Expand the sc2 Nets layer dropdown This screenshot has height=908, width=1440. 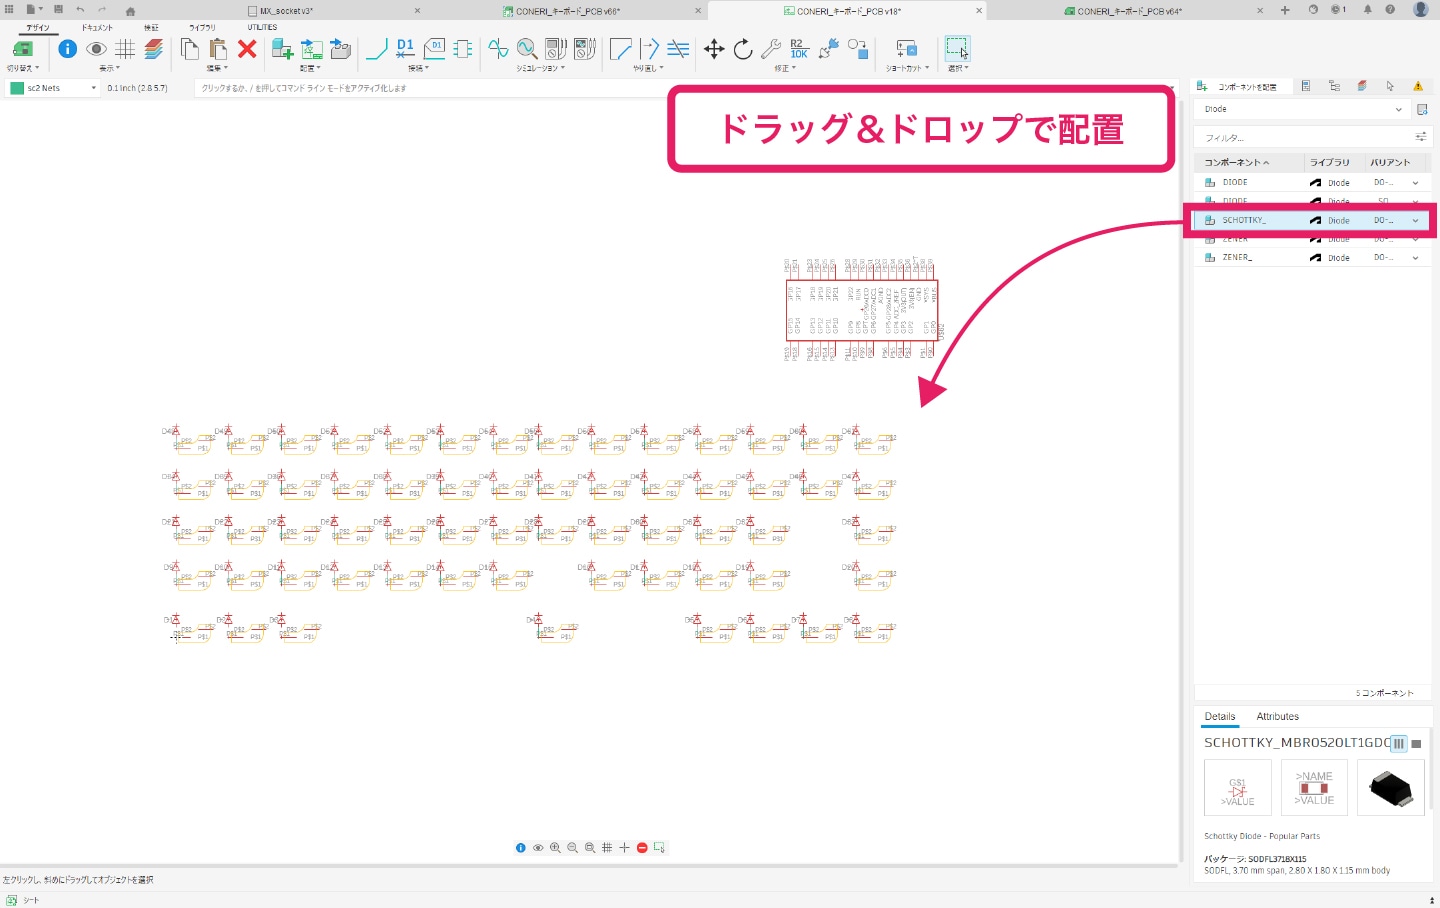point(94,88)
